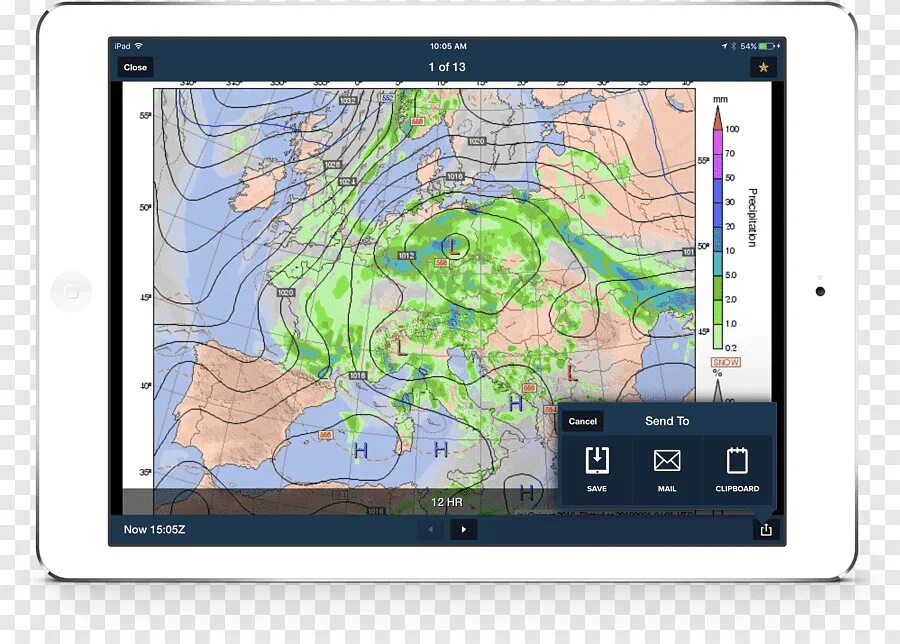Screen dimensions: 900x644
Task: Play the forecast animation forward
Action: click(464, 529)
